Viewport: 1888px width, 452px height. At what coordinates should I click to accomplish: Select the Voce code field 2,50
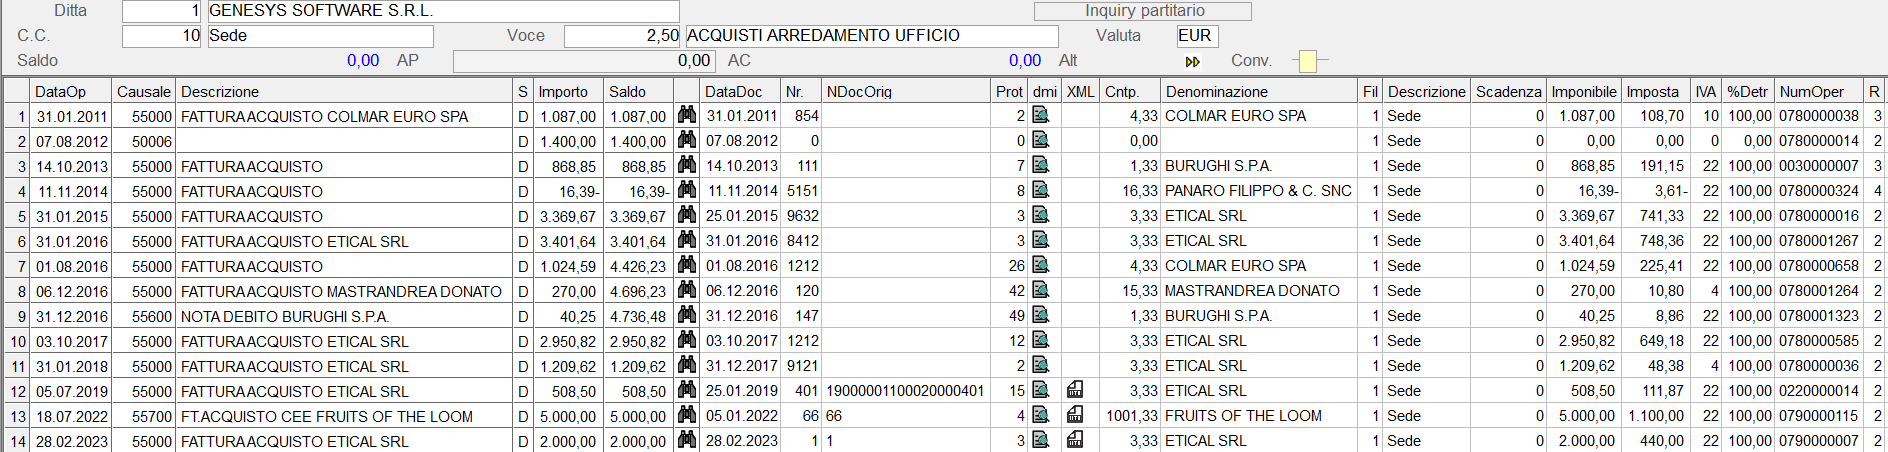coord(622,36)
